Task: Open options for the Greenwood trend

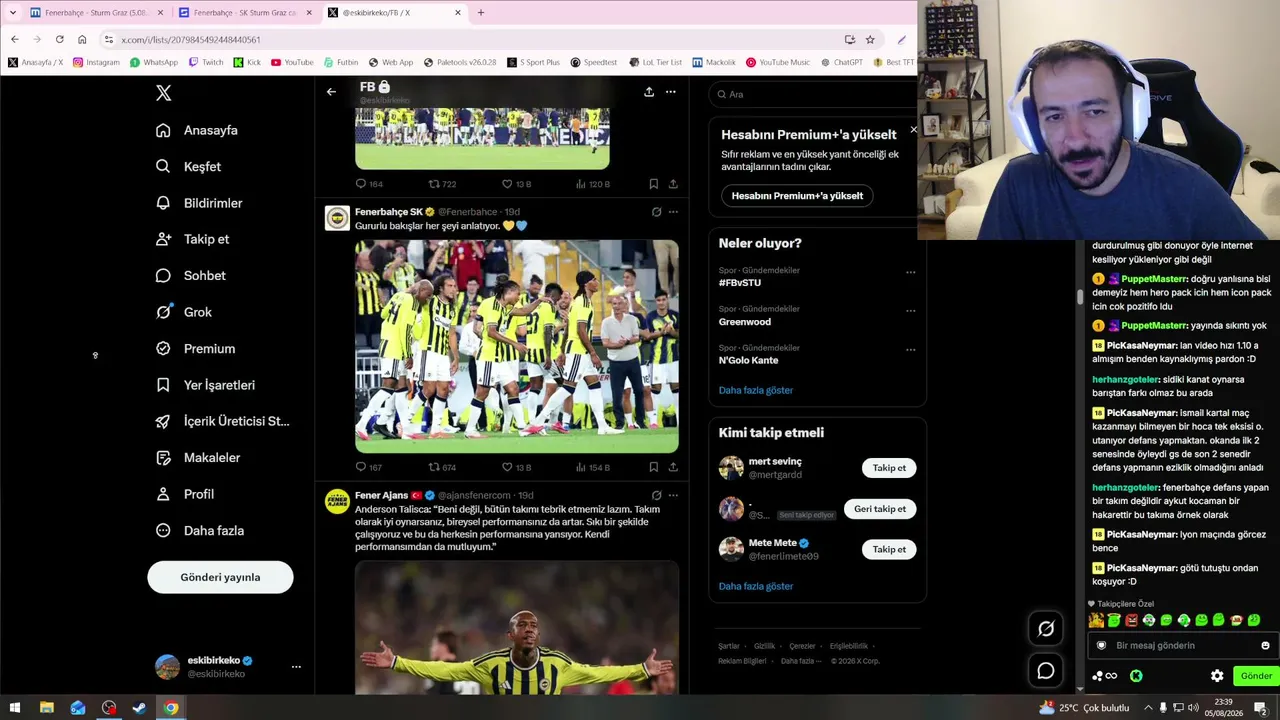Action: [x=910, y=310]
